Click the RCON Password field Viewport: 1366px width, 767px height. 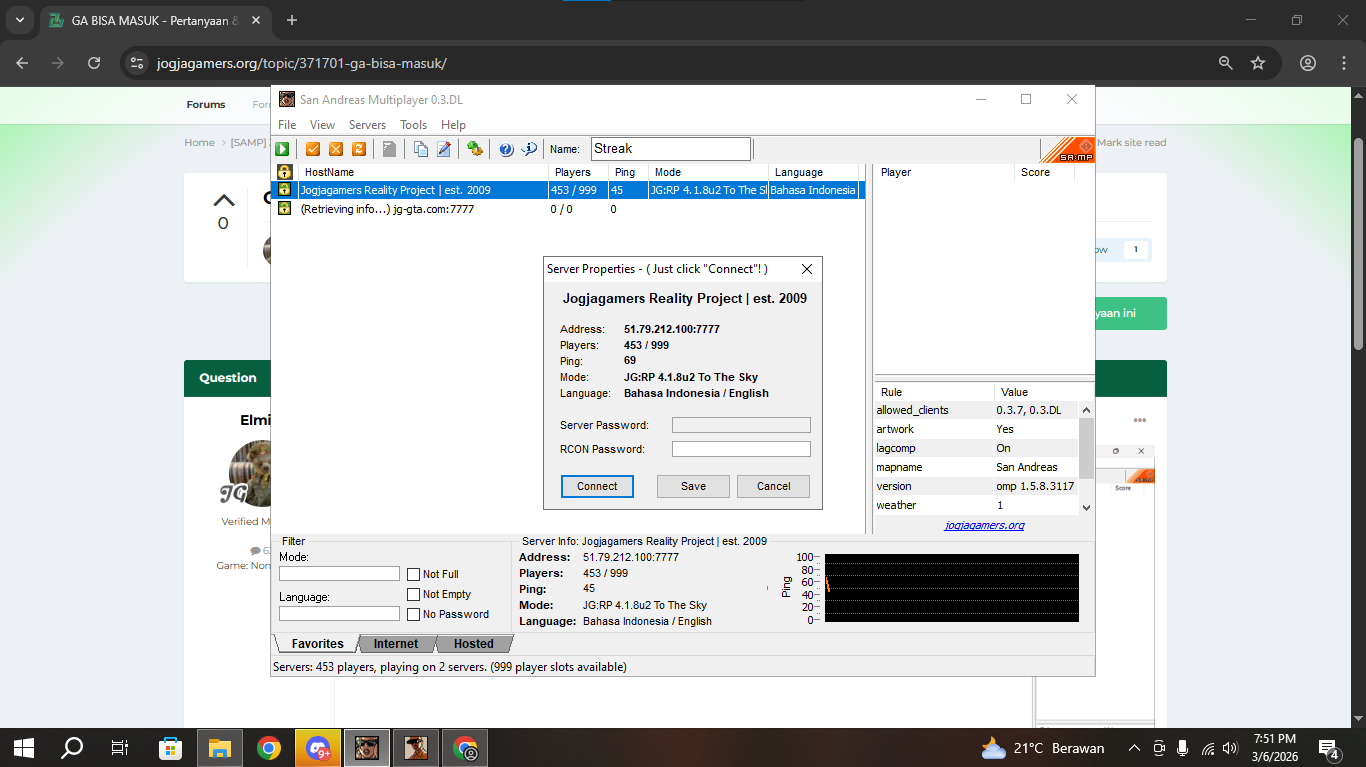741,449
